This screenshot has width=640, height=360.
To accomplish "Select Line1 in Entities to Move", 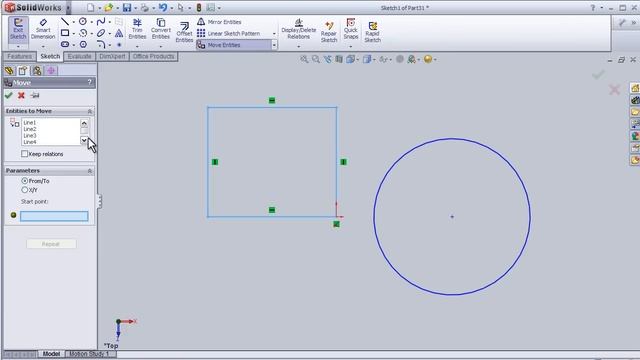I will (30, 122).
